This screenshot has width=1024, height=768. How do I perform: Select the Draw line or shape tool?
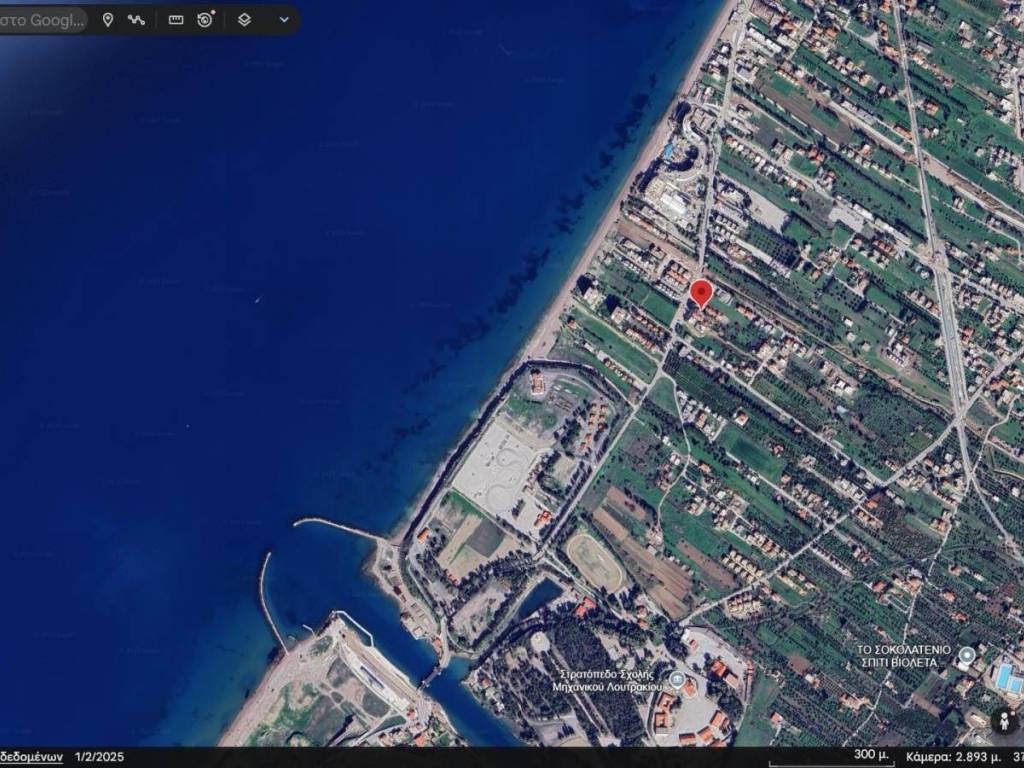[137, 20]
